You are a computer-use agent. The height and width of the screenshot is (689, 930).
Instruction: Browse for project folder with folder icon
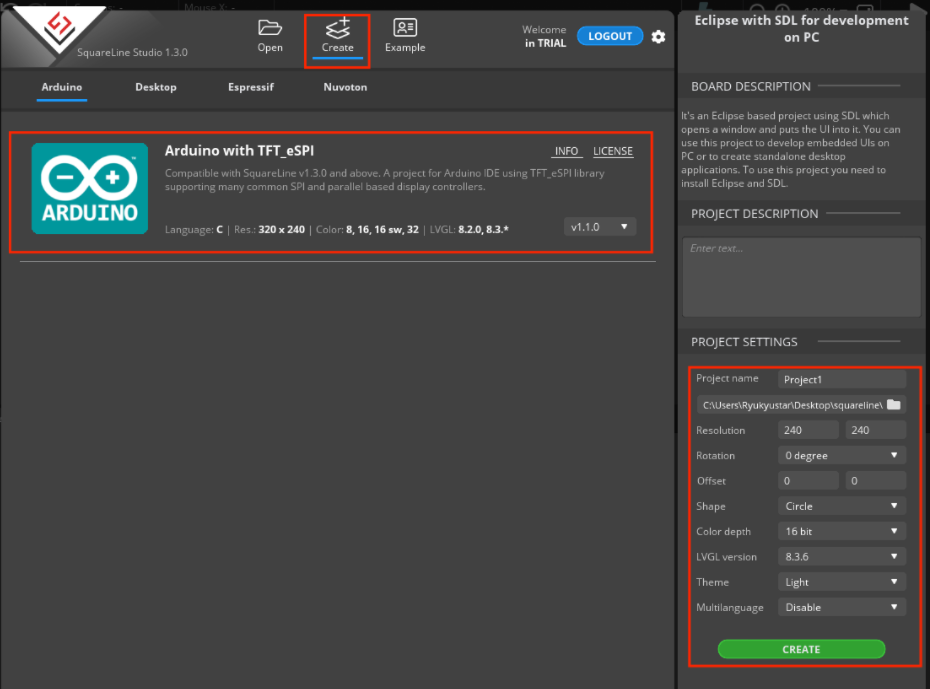pos(894,405)
